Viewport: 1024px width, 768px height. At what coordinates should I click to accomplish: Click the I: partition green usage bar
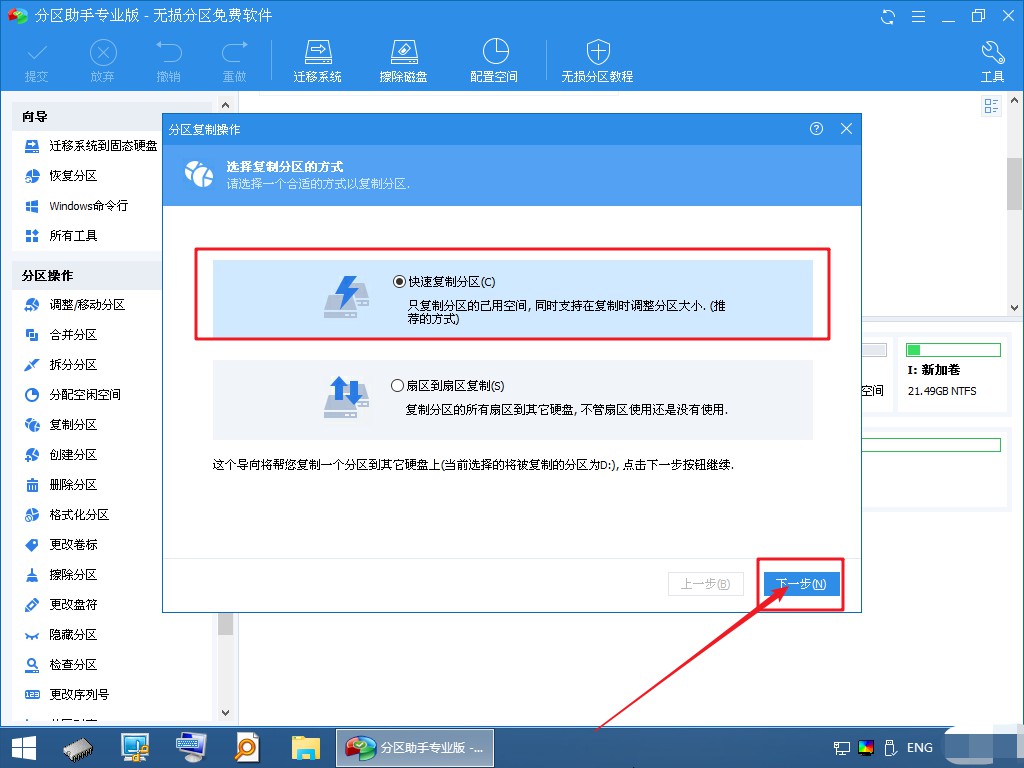[953, 350]
